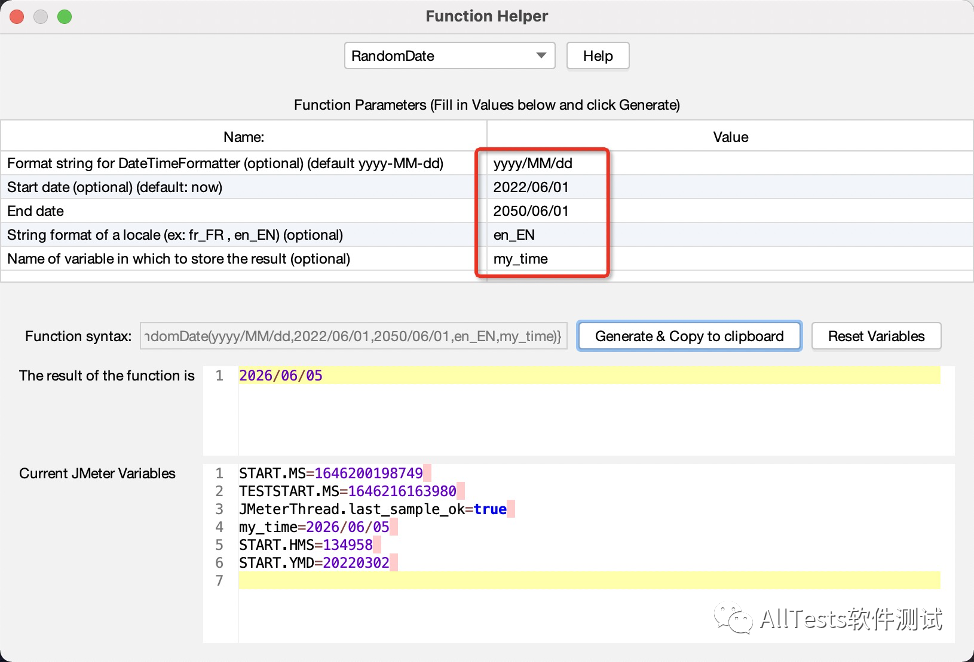This screenshot has width=974, height=662.
Task: Click the TESTSTART.MS=1646216163980 line
Action: tap(351, 491)
